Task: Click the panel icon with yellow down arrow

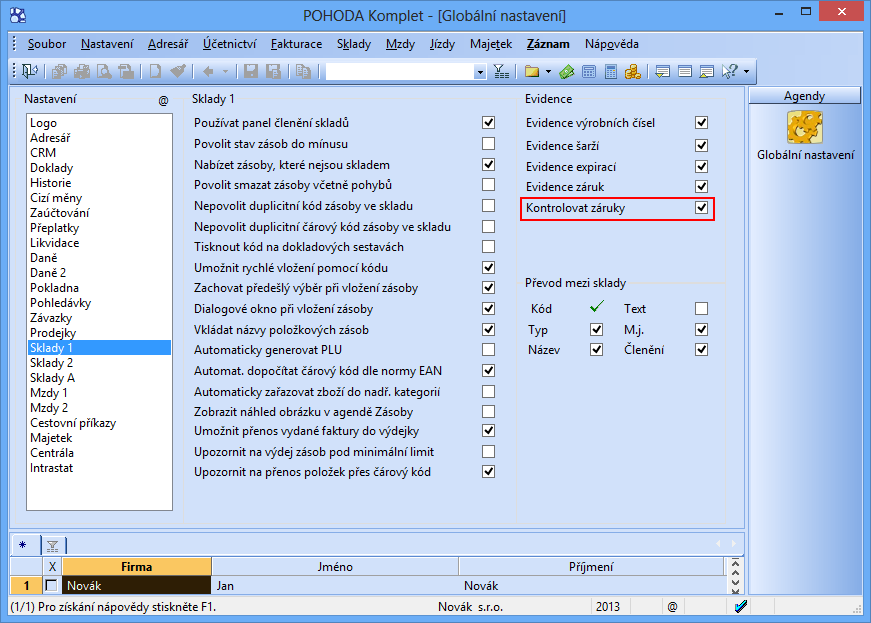Action: (662, 71)
